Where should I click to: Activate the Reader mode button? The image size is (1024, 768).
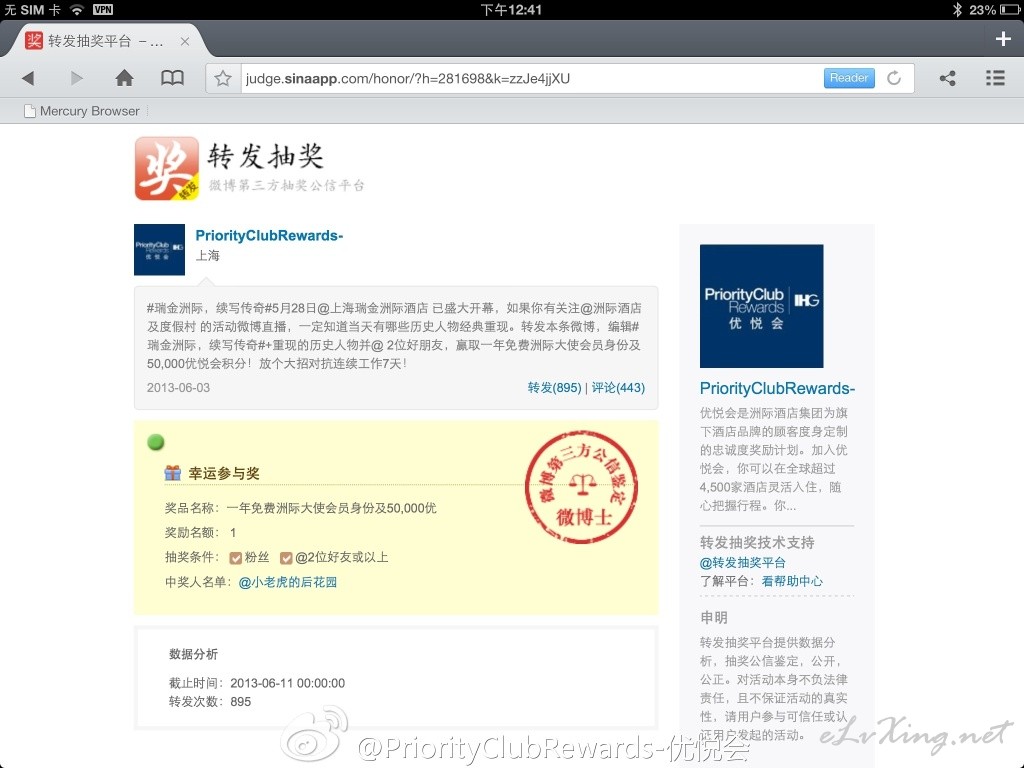click(849, 78)
